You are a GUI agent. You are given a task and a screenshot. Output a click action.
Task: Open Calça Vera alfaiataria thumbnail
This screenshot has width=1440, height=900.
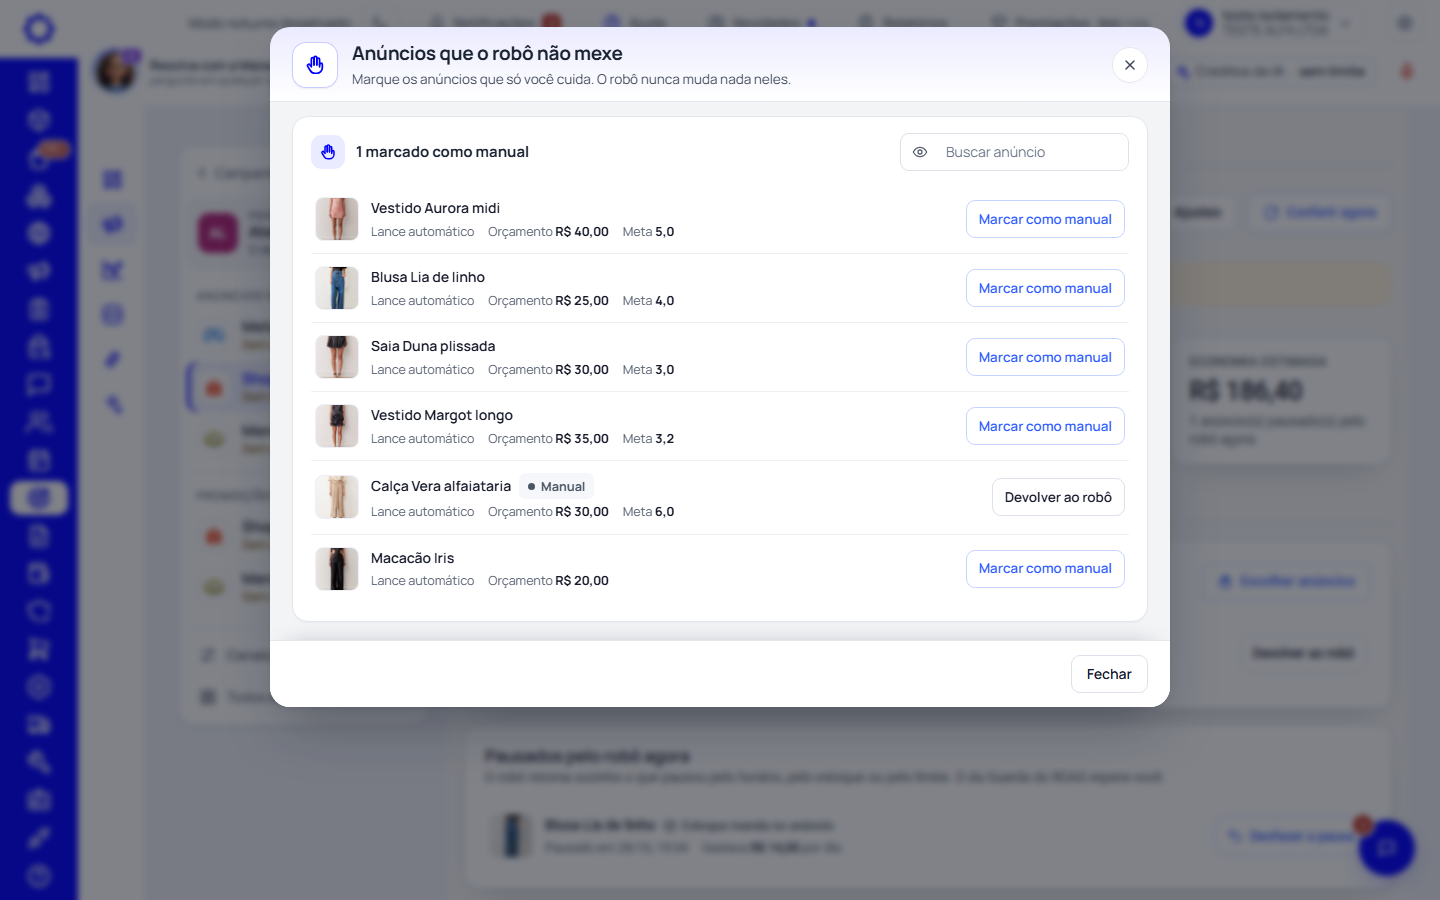tap(337, 497)
